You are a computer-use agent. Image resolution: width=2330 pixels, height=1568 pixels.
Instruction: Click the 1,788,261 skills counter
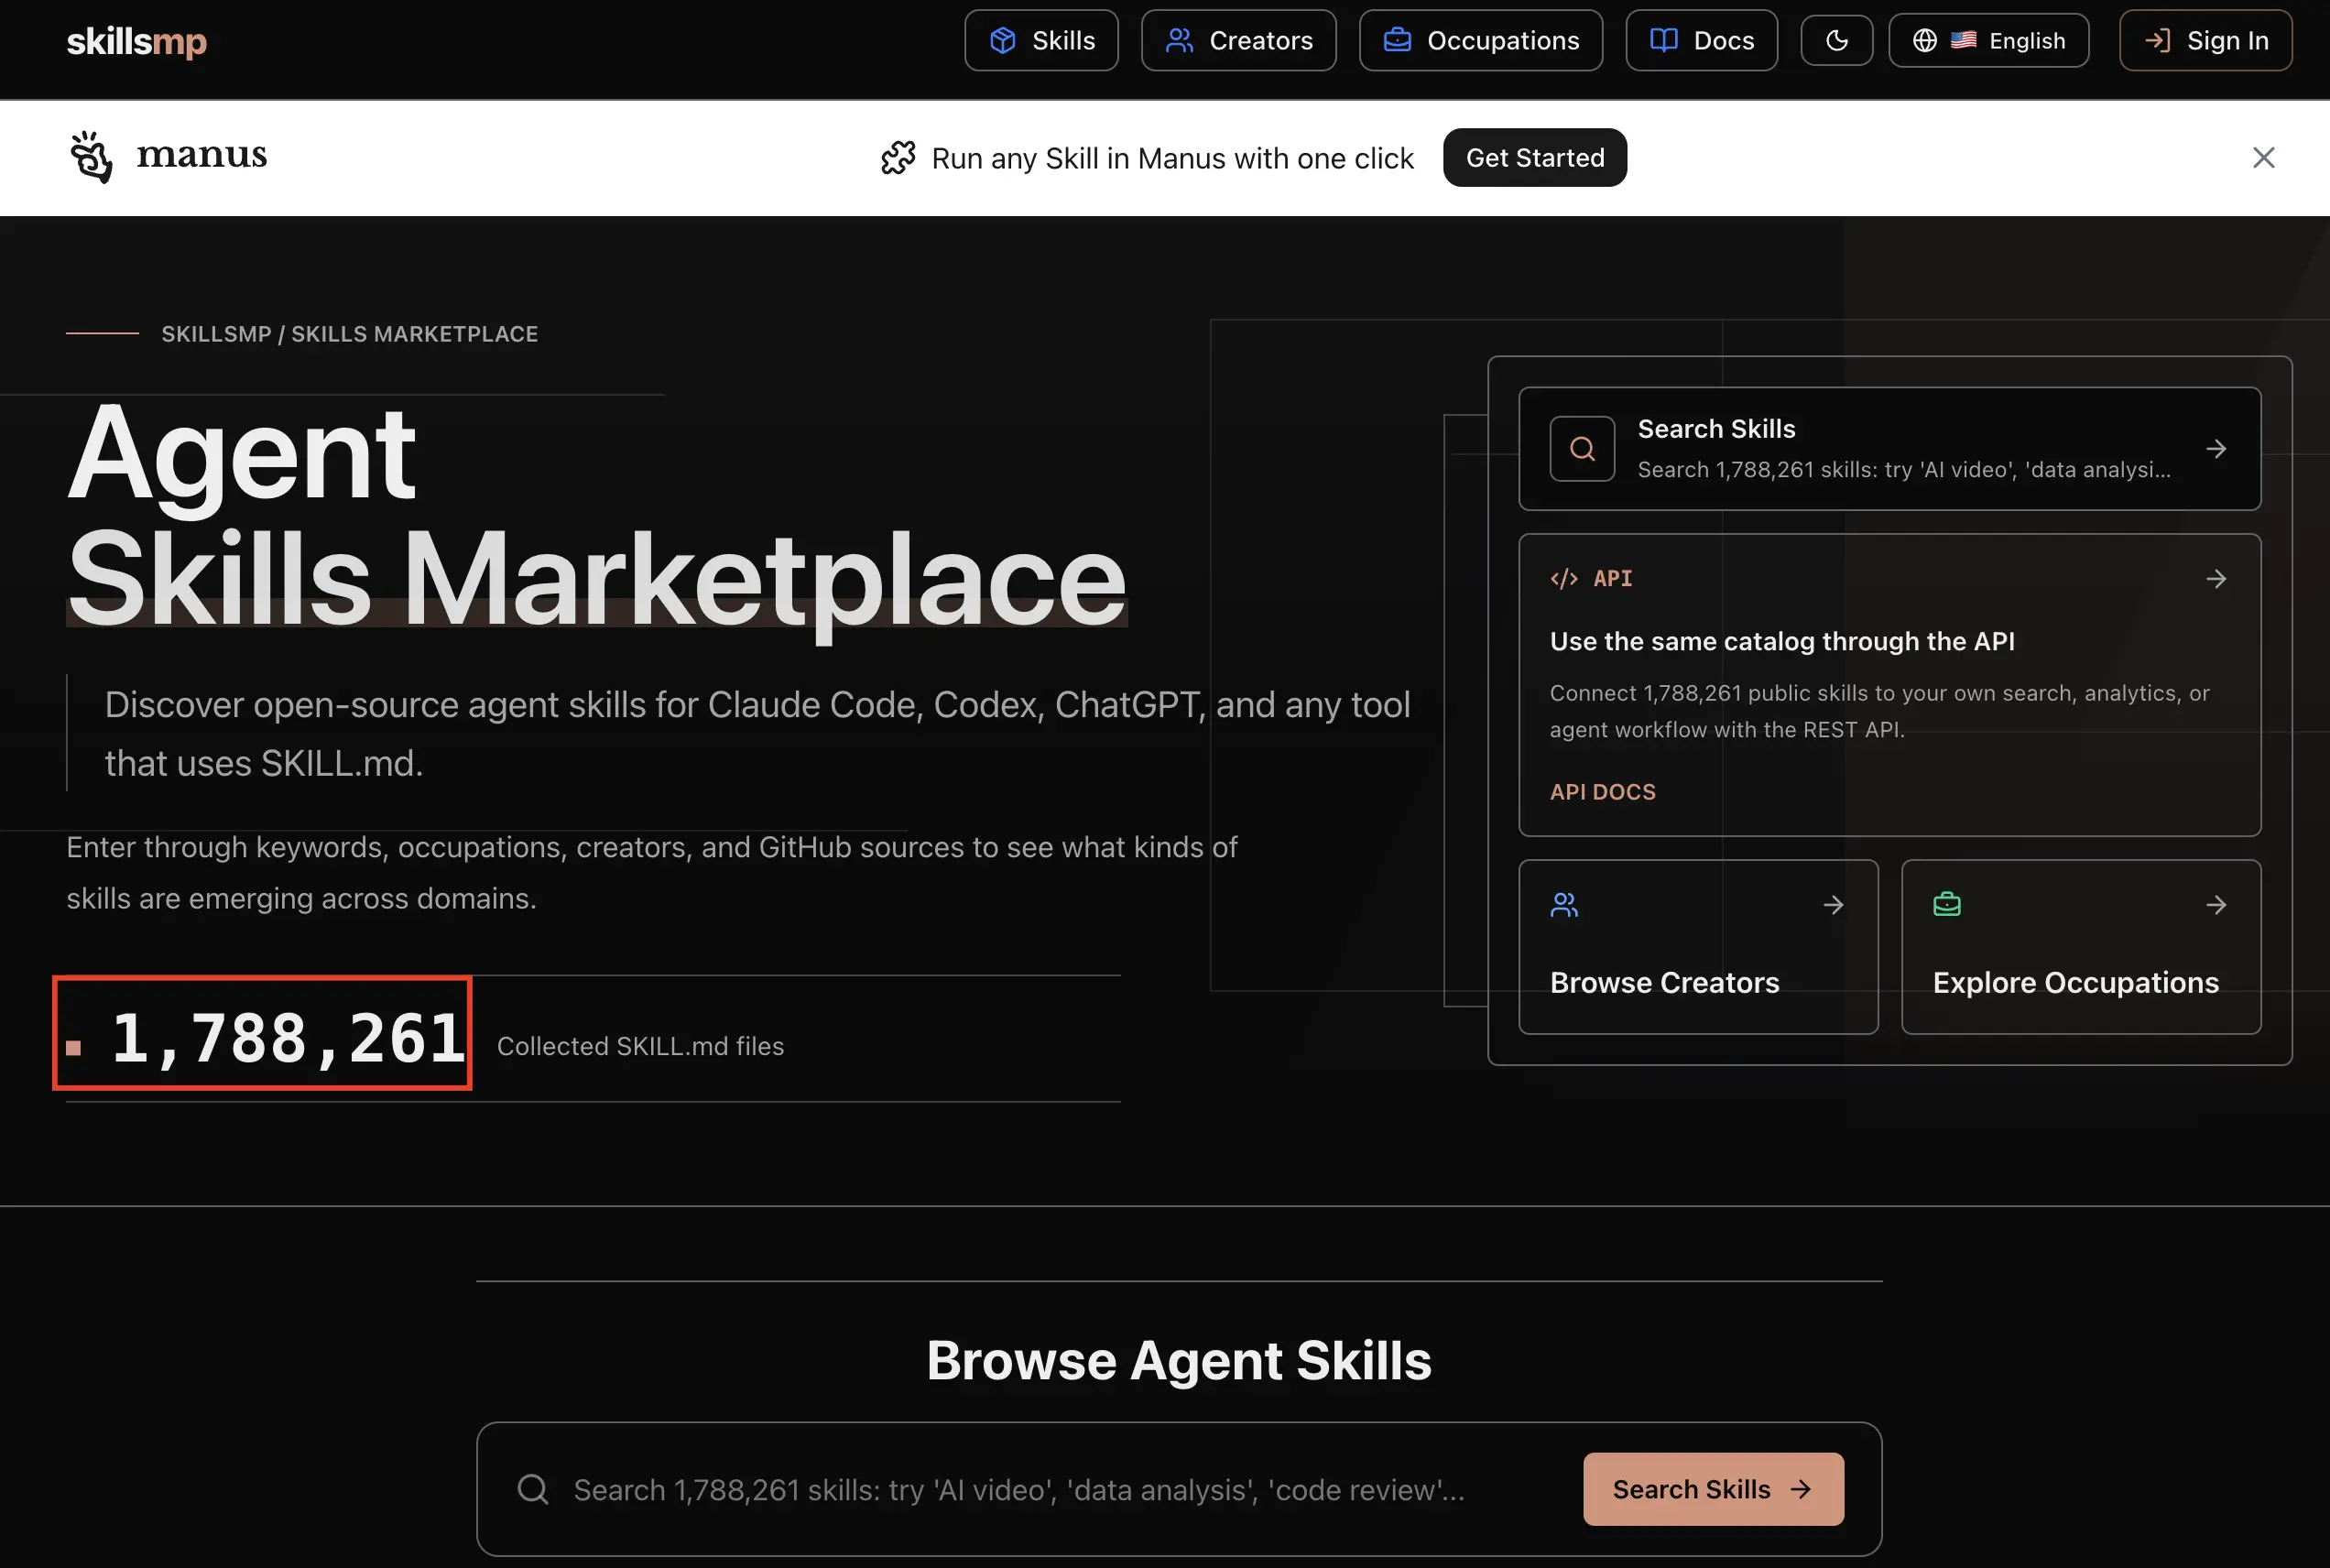coord(288,1037)
